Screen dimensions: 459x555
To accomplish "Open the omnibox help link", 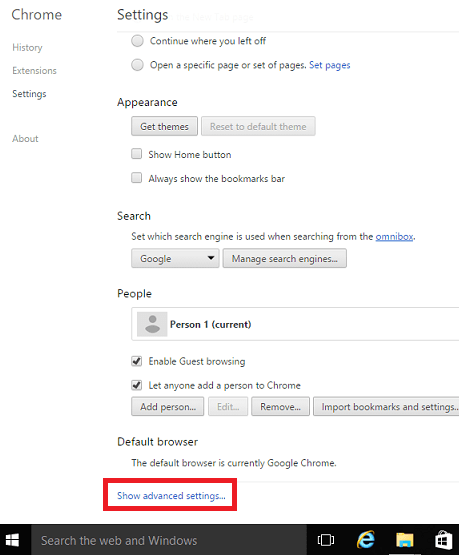I will 394,236.
